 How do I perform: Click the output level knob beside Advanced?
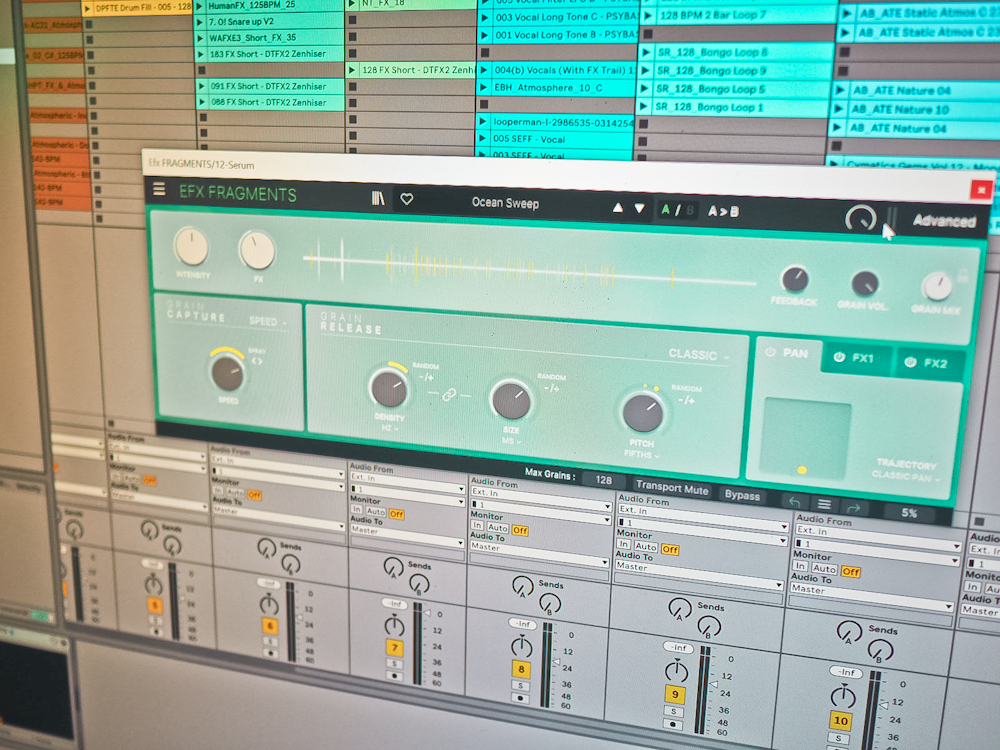tap(860, 218)
